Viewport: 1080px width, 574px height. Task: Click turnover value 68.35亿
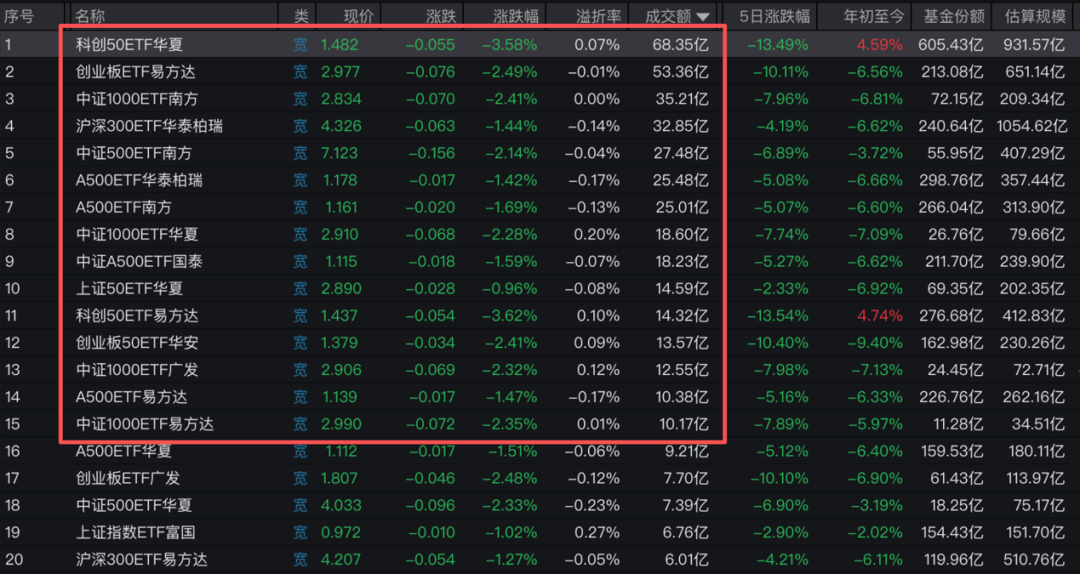681,45
